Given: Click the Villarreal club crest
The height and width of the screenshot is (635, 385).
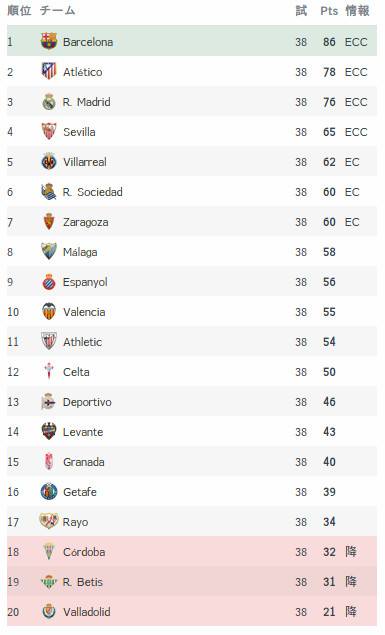Looking at the screenshot, I should (49, 162).
